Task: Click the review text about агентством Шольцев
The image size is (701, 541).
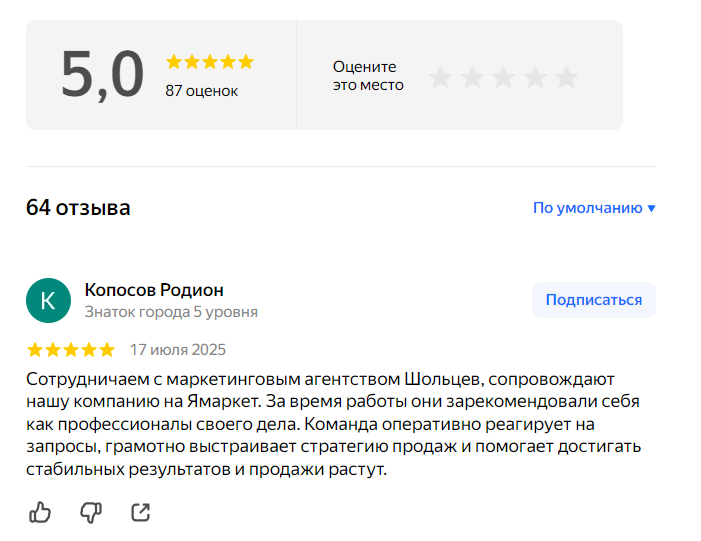Action: [333, 424]
